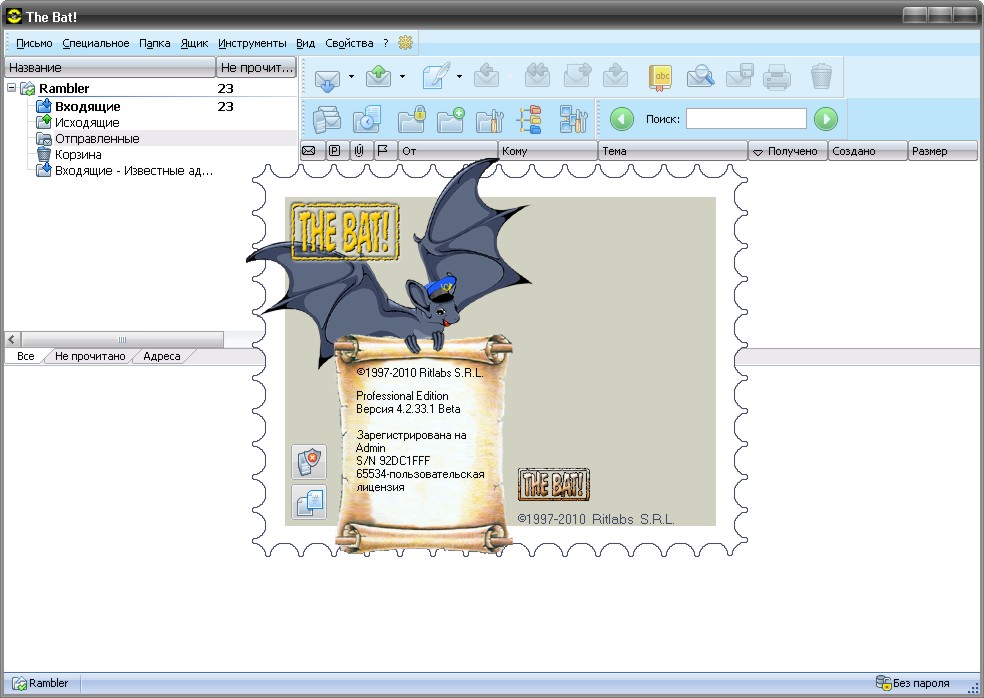
Task: Switch to the Не прочитано tab
Action: (90, 357)
